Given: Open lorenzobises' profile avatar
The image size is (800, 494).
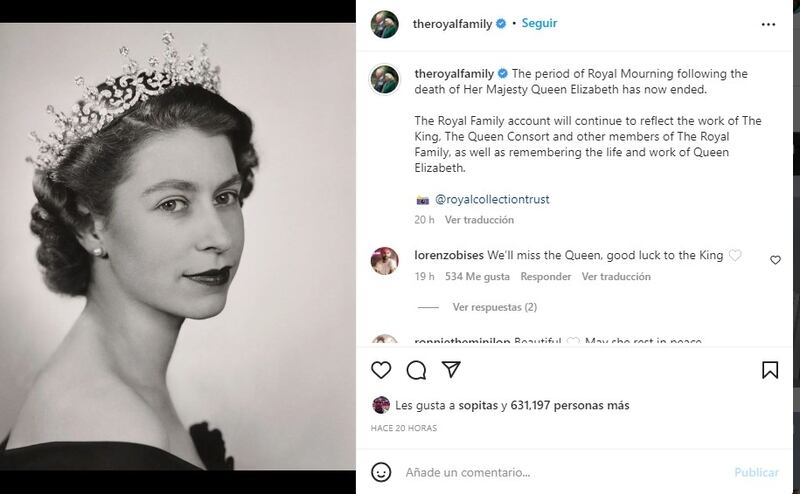Looking at the screenshot, I should (385, 261).
